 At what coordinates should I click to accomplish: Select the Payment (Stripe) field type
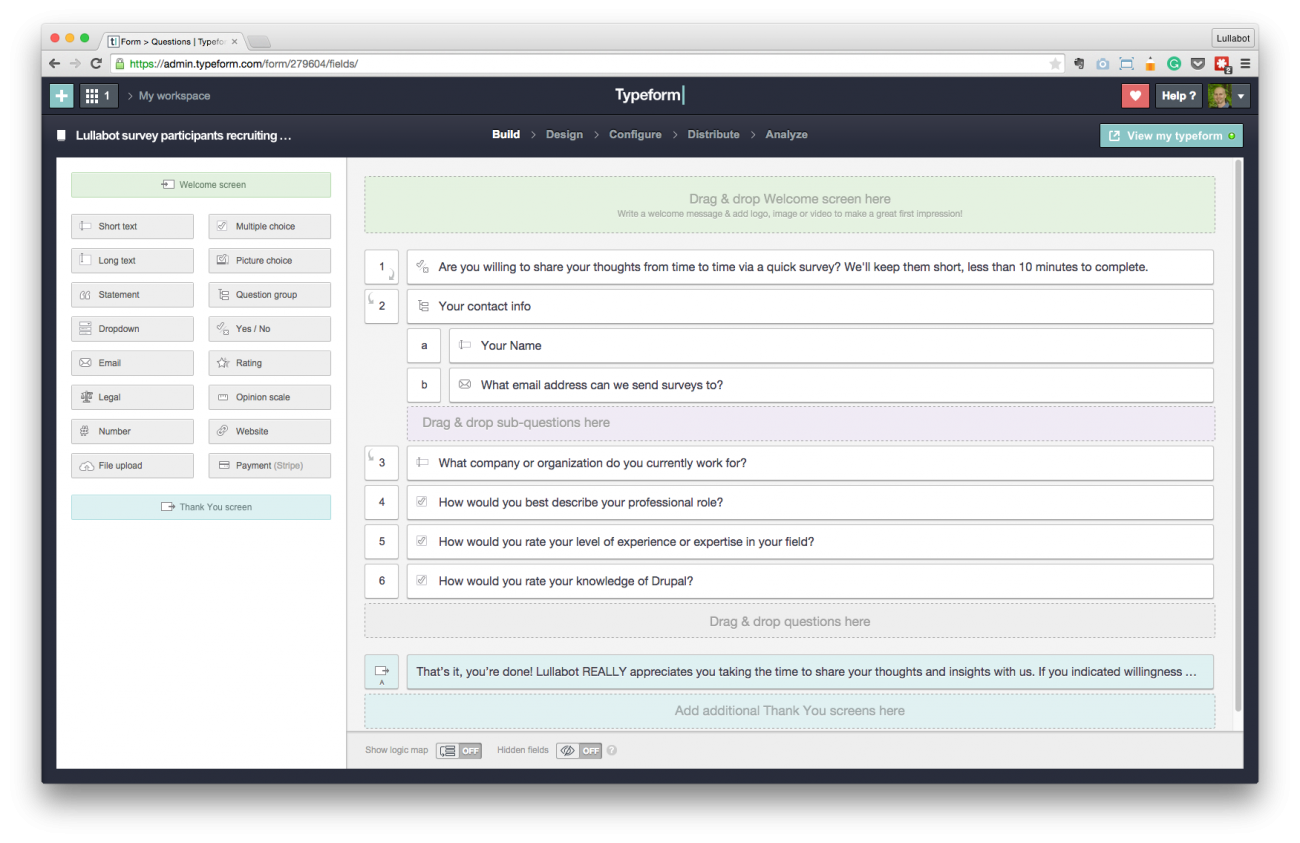(270, 465)
